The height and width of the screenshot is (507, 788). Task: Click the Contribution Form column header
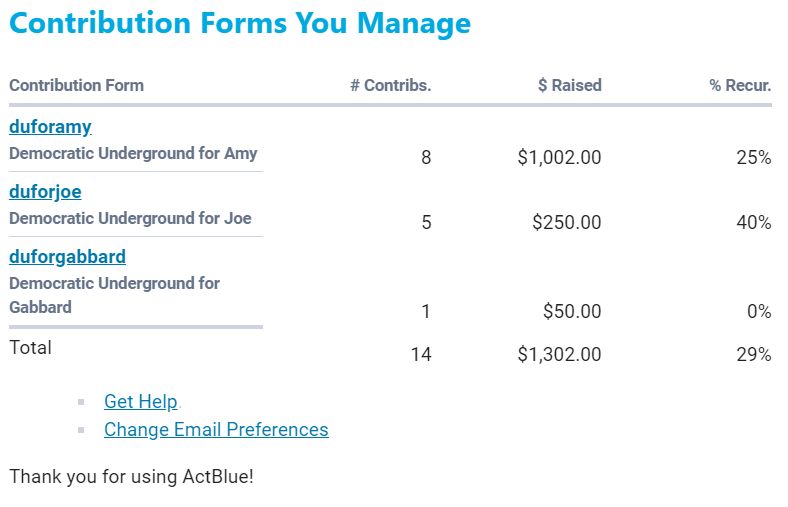pos(76,86)
